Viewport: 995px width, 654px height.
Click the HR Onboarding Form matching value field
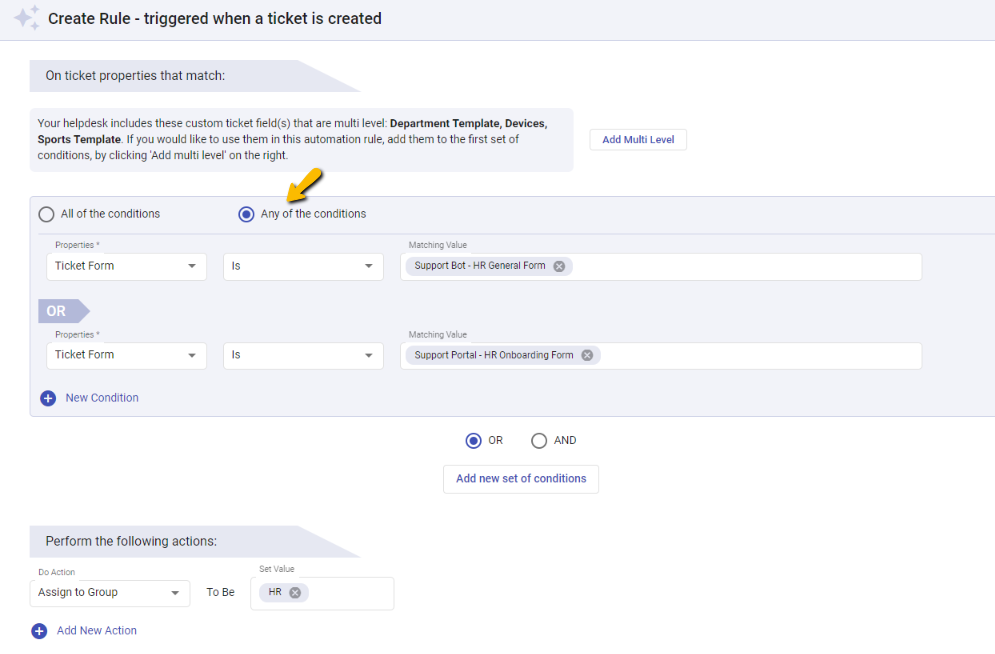(661, 355)
